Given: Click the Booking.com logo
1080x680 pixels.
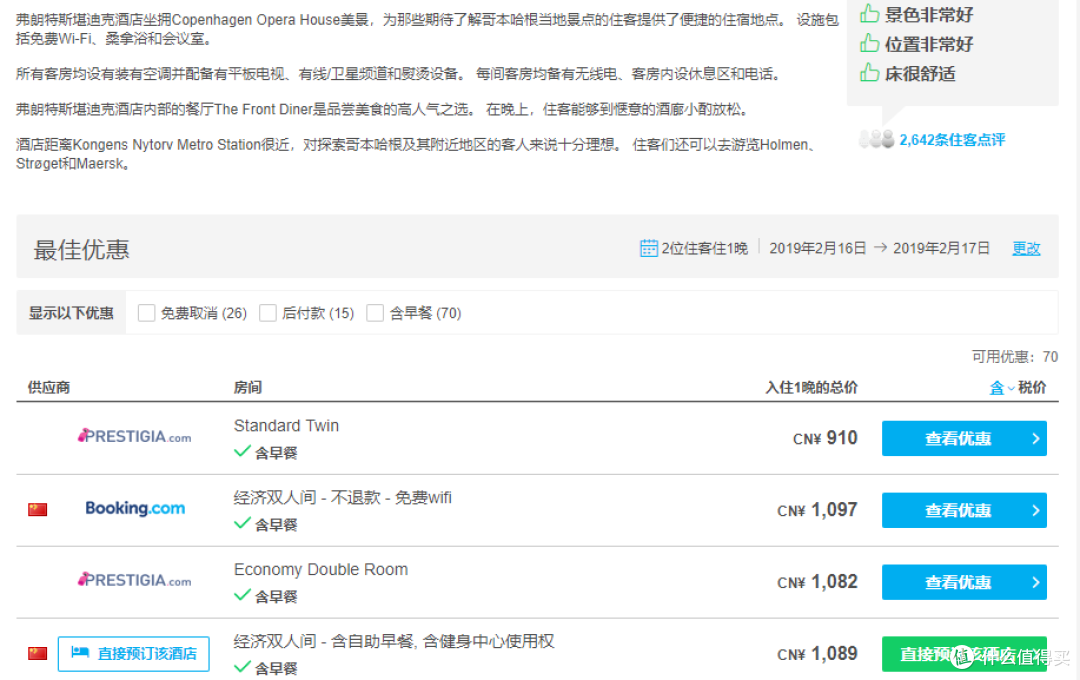Looking at the screenshot, I should (135, 508).
